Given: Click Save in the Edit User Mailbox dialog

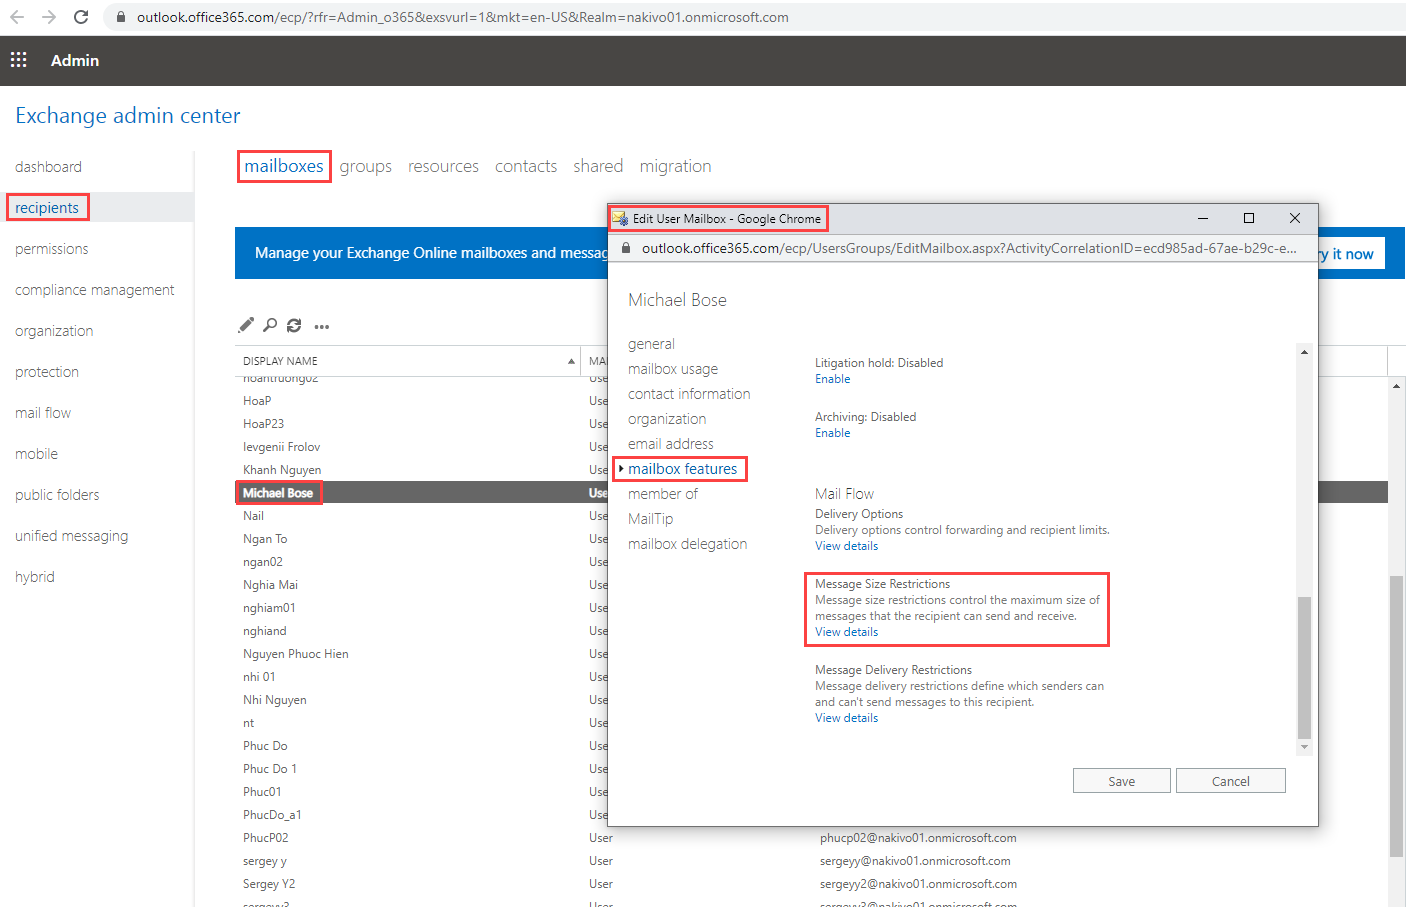Looking at the screenshot, I should pos(1121,781).
